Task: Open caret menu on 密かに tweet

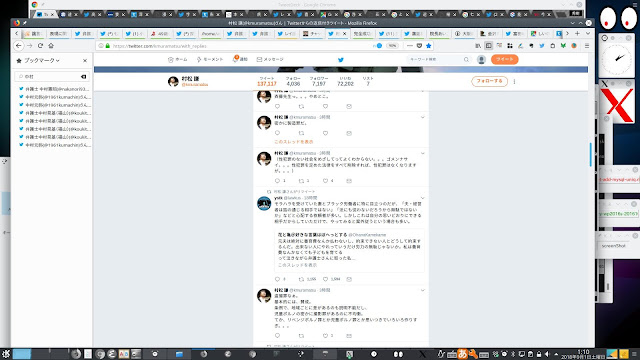Action: tap(422, 118)
